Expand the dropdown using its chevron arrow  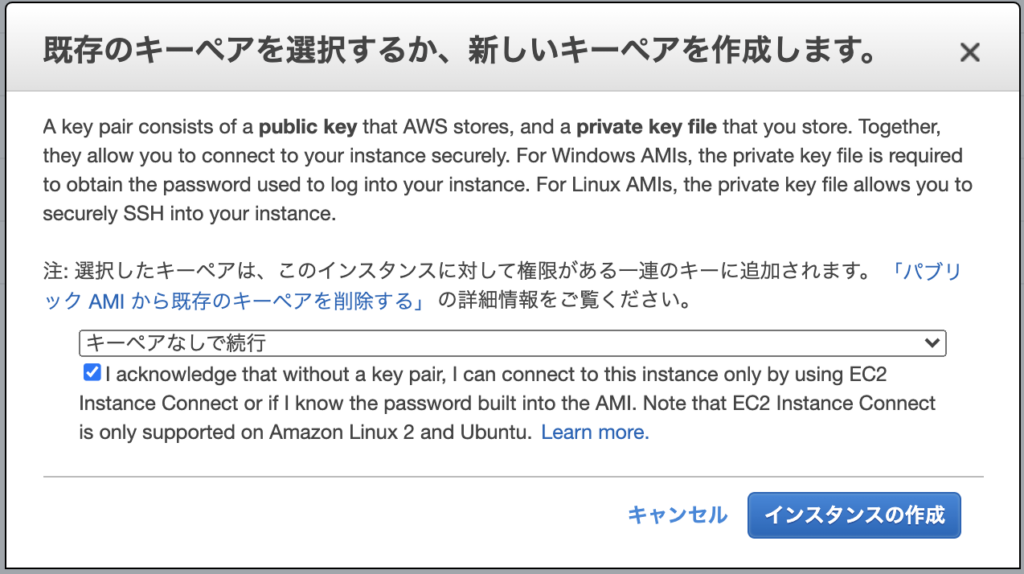click(932, 343)
